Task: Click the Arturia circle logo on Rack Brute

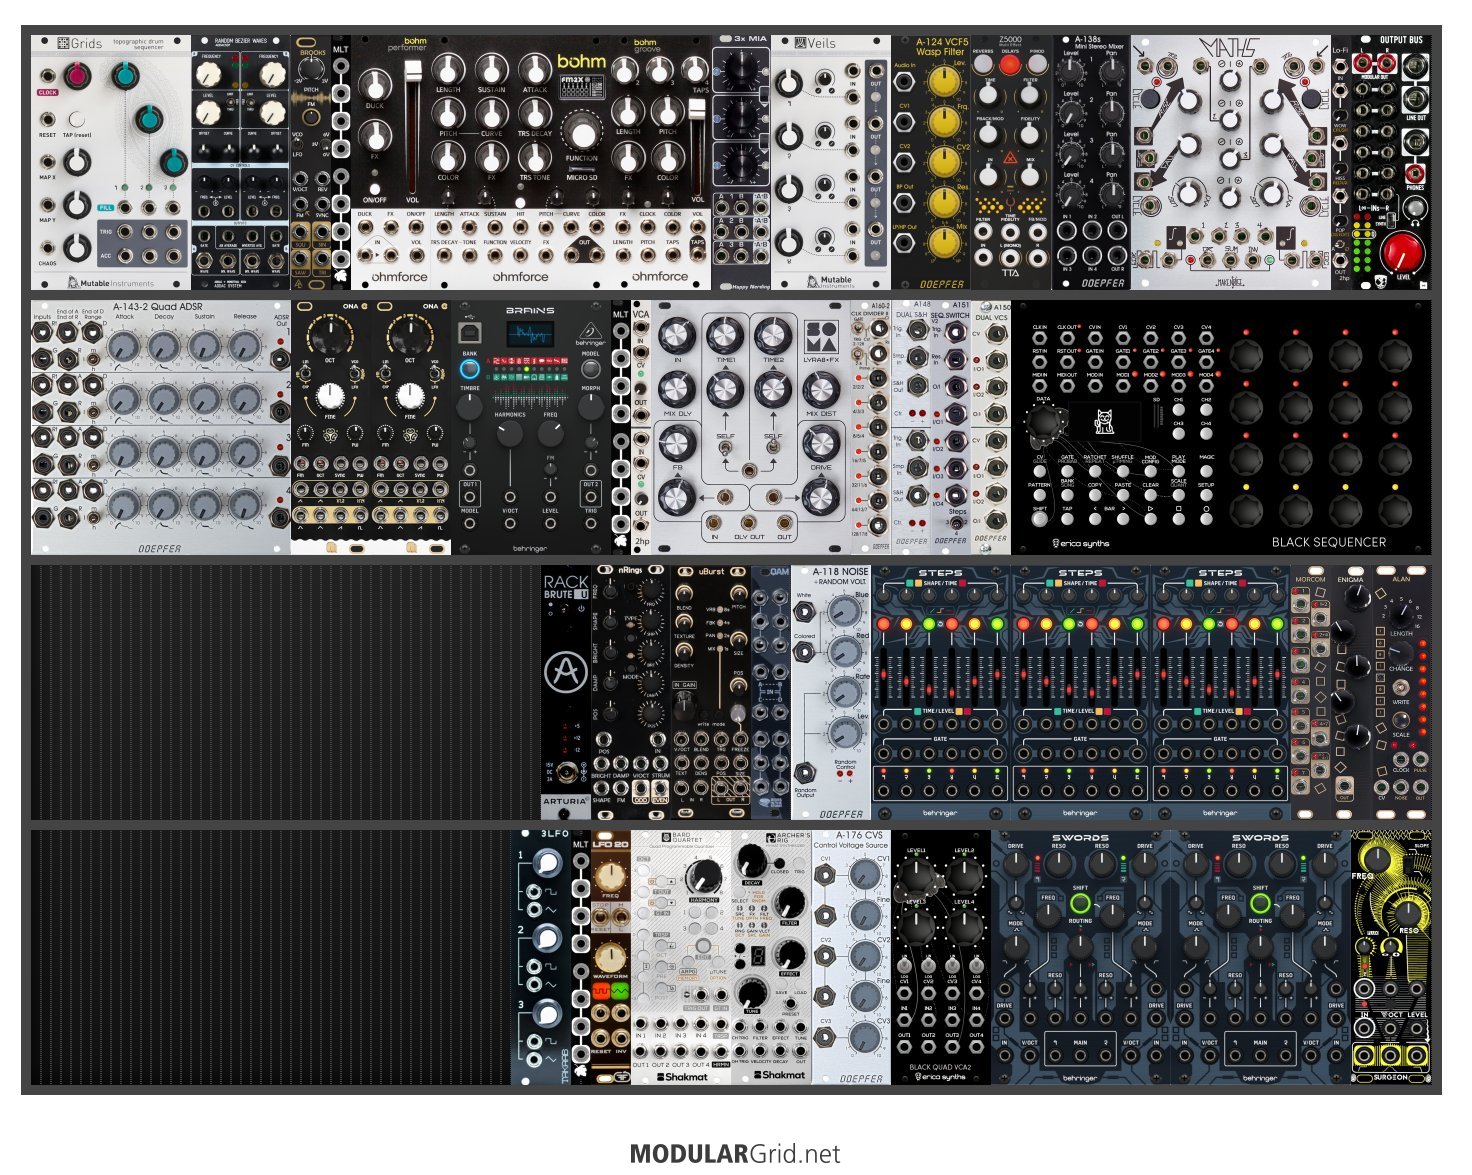Action: (x=565, y=673)
